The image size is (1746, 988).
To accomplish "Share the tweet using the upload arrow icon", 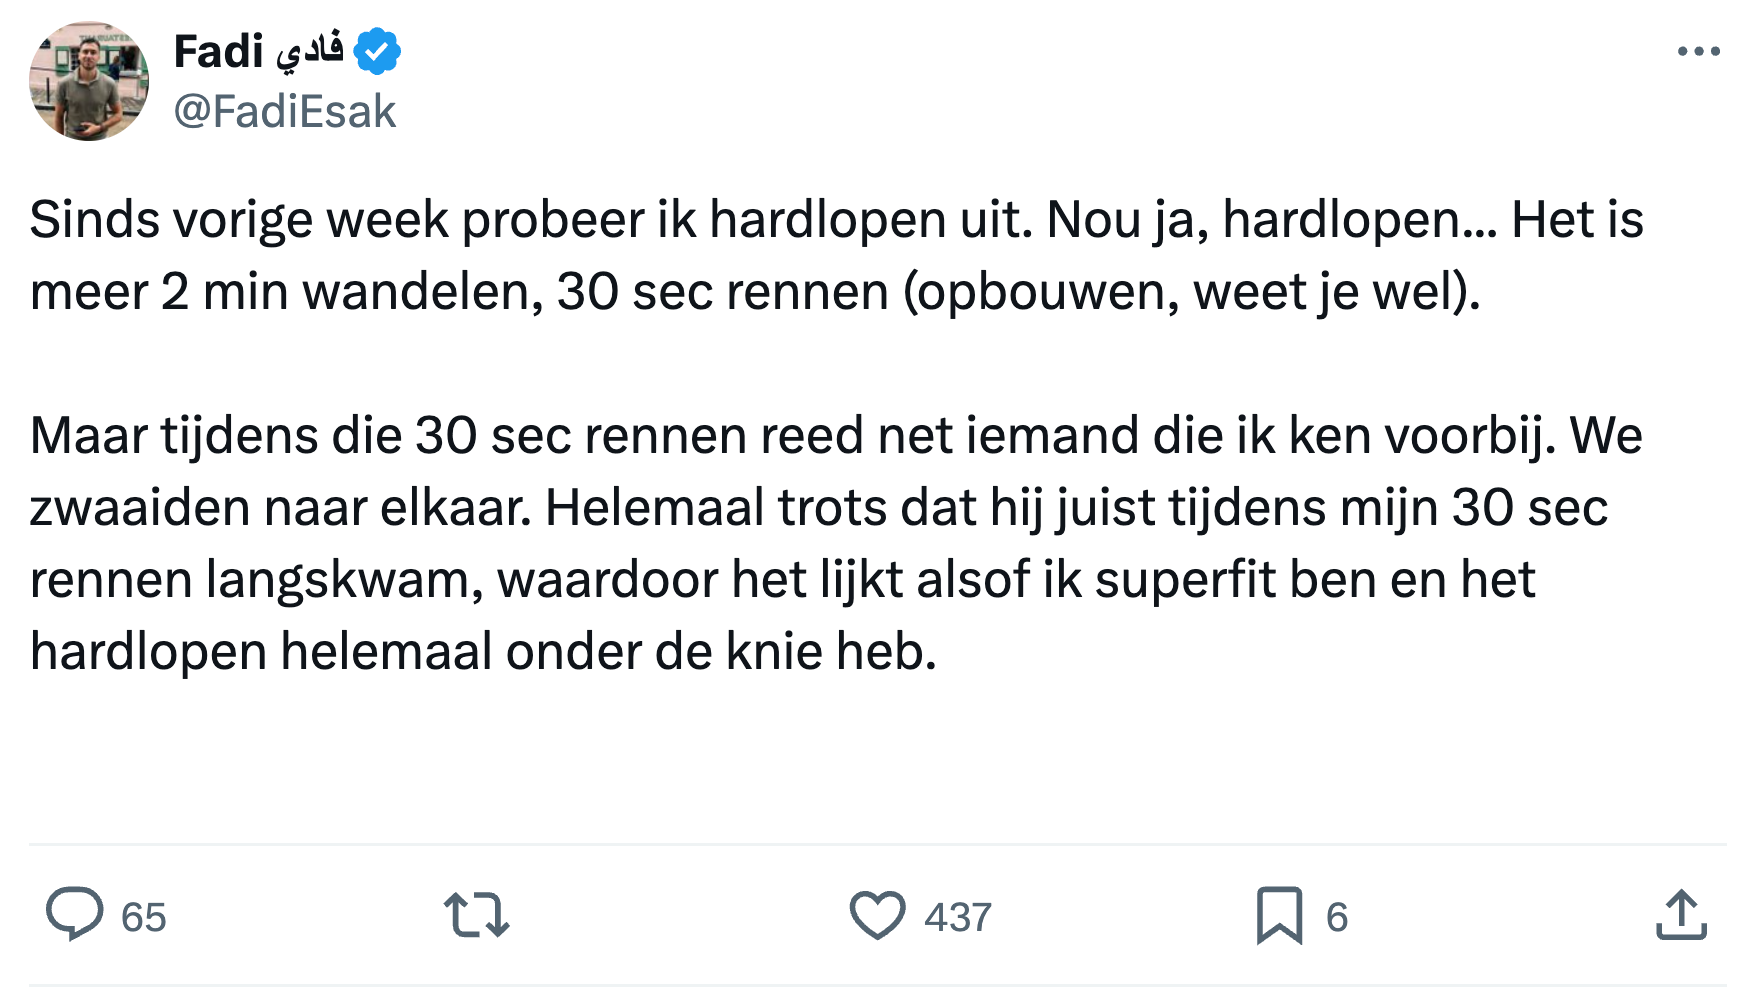I will 1681,915.
